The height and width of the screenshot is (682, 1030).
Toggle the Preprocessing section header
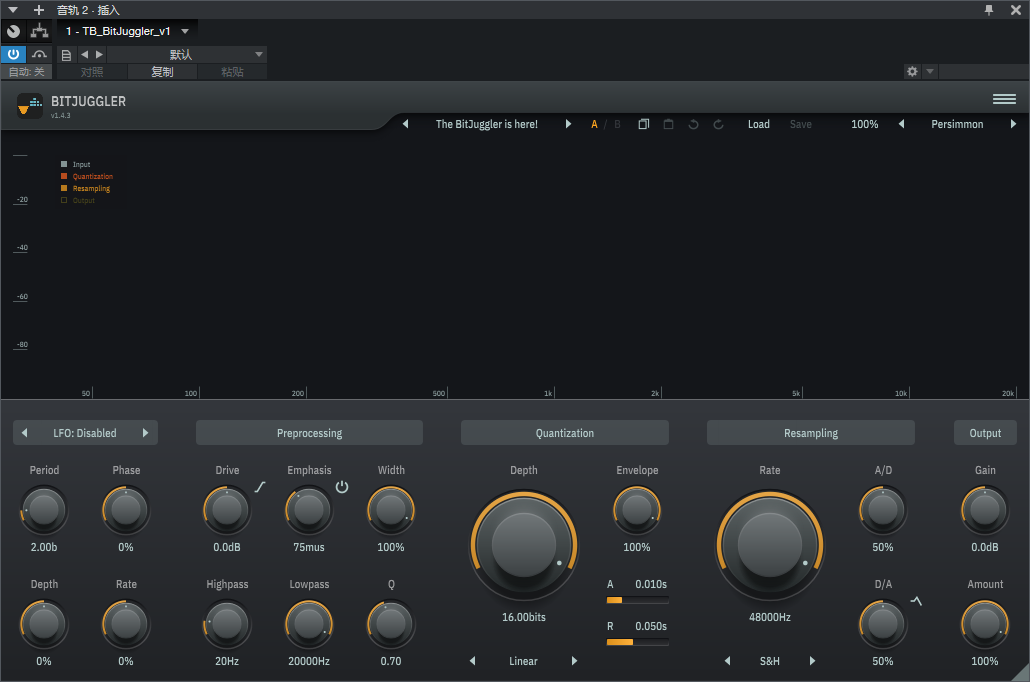click(309, 433)
